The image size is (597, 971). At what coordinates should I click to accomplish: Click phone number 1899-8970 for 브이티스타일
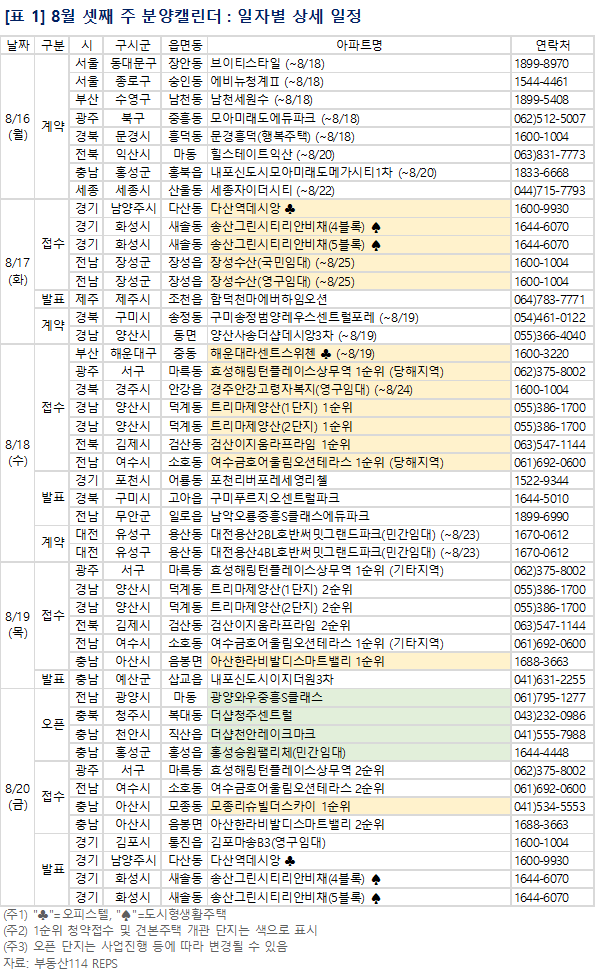[541, 64]
